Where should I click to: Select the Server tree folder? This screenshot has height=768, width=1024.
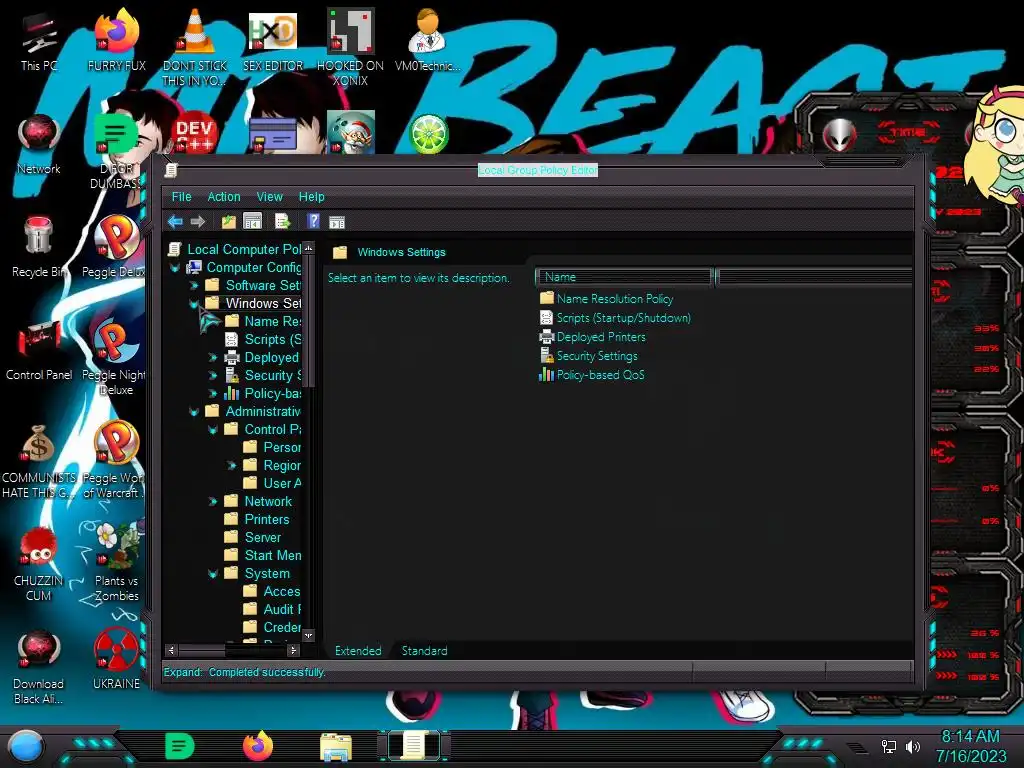pos(253,537)
